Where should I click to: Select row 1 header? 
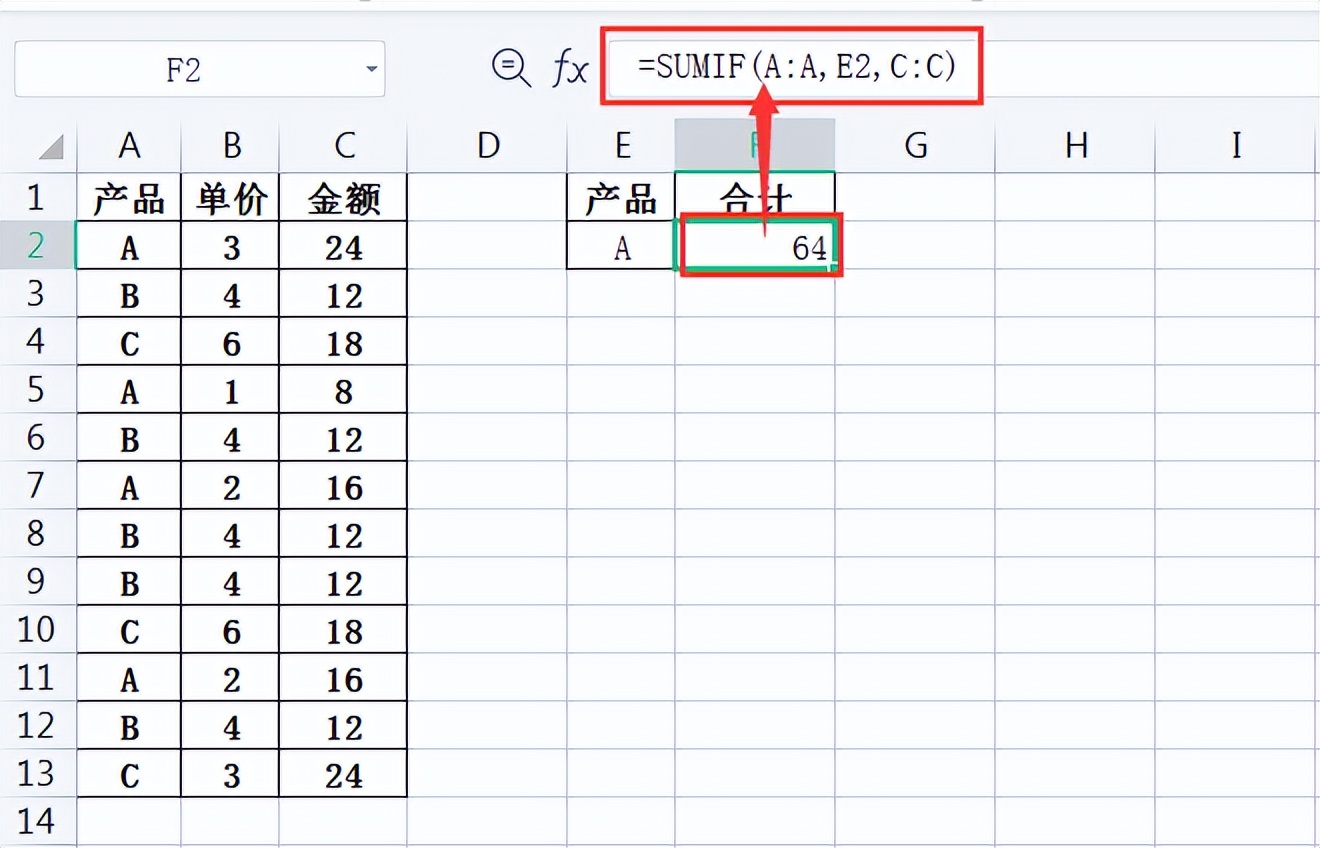tap(37, 197)
